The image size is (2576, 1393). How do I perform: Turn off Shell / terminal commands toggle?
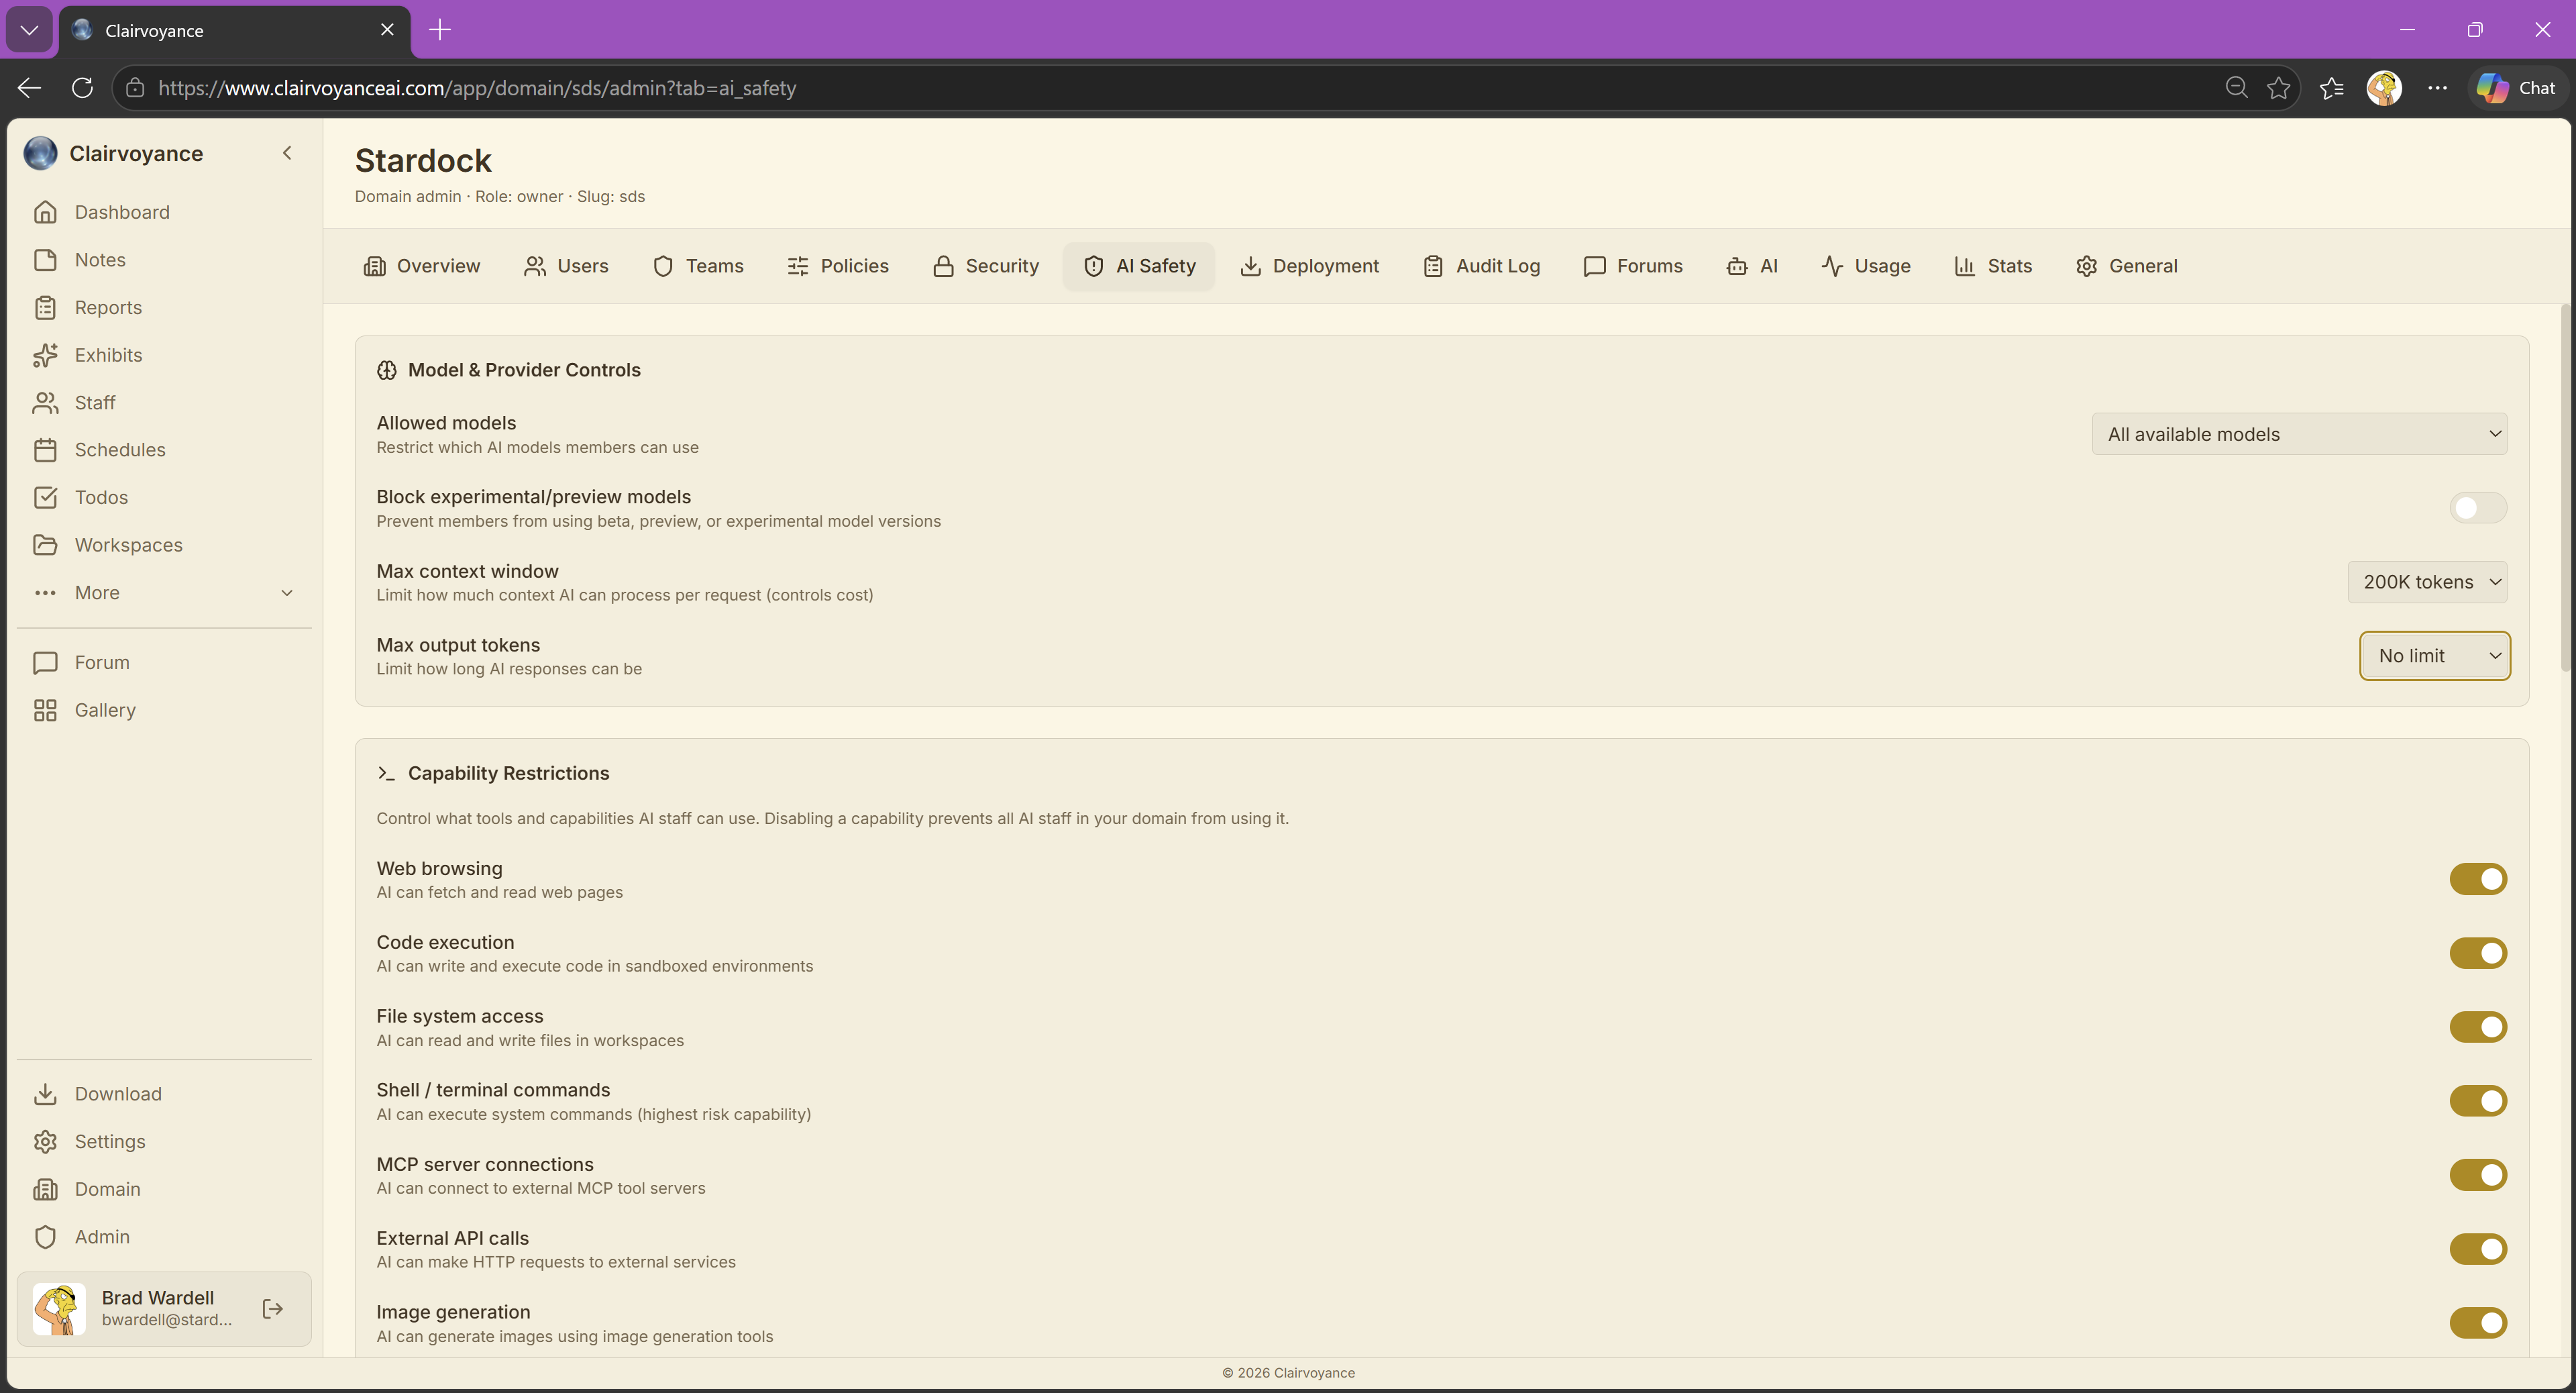2477,1101
